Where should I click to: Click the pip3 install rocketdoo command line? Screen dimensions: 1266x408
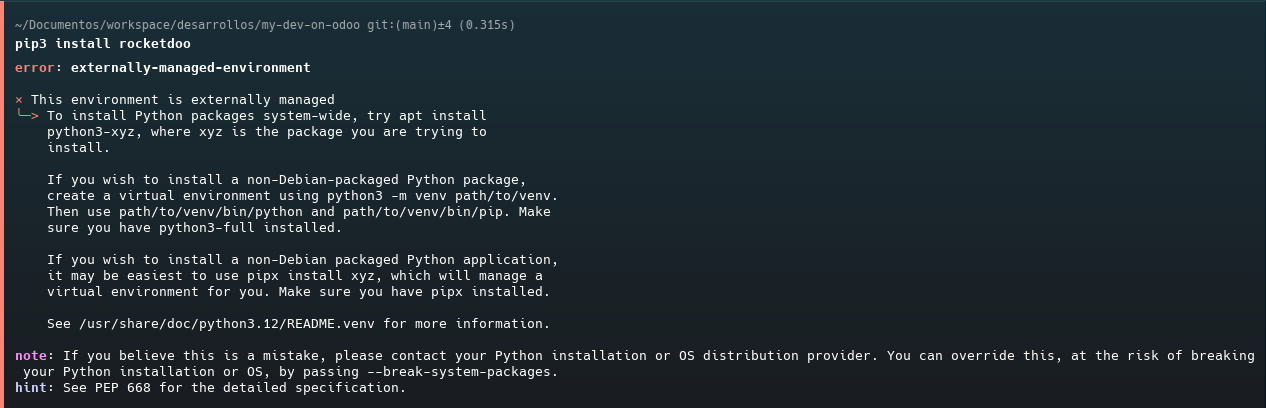point(103,44)
